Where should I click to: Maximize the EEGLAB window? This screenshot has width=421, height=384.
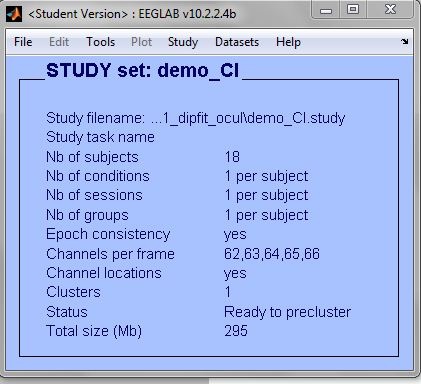[353, 10]
